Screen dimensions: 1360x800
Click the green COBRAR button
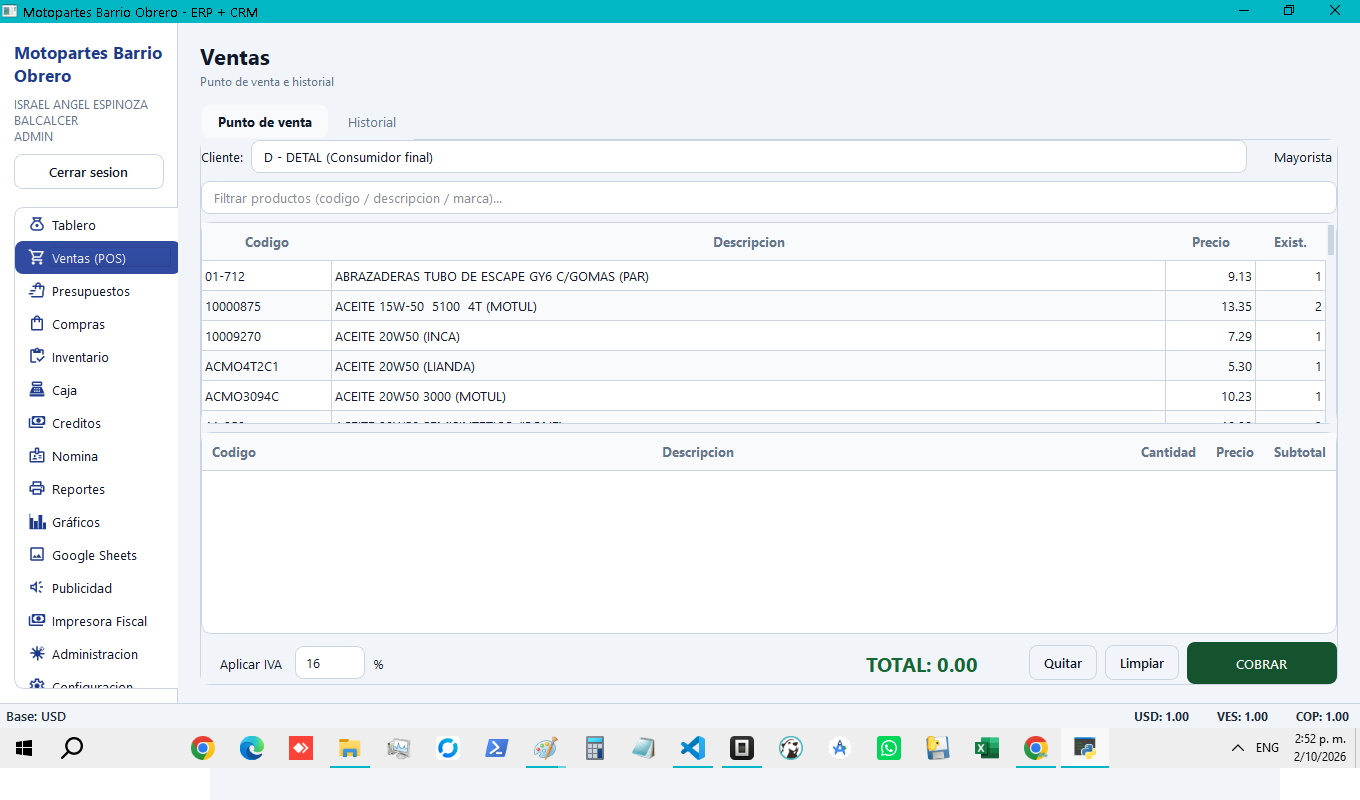click(1262, 663)
